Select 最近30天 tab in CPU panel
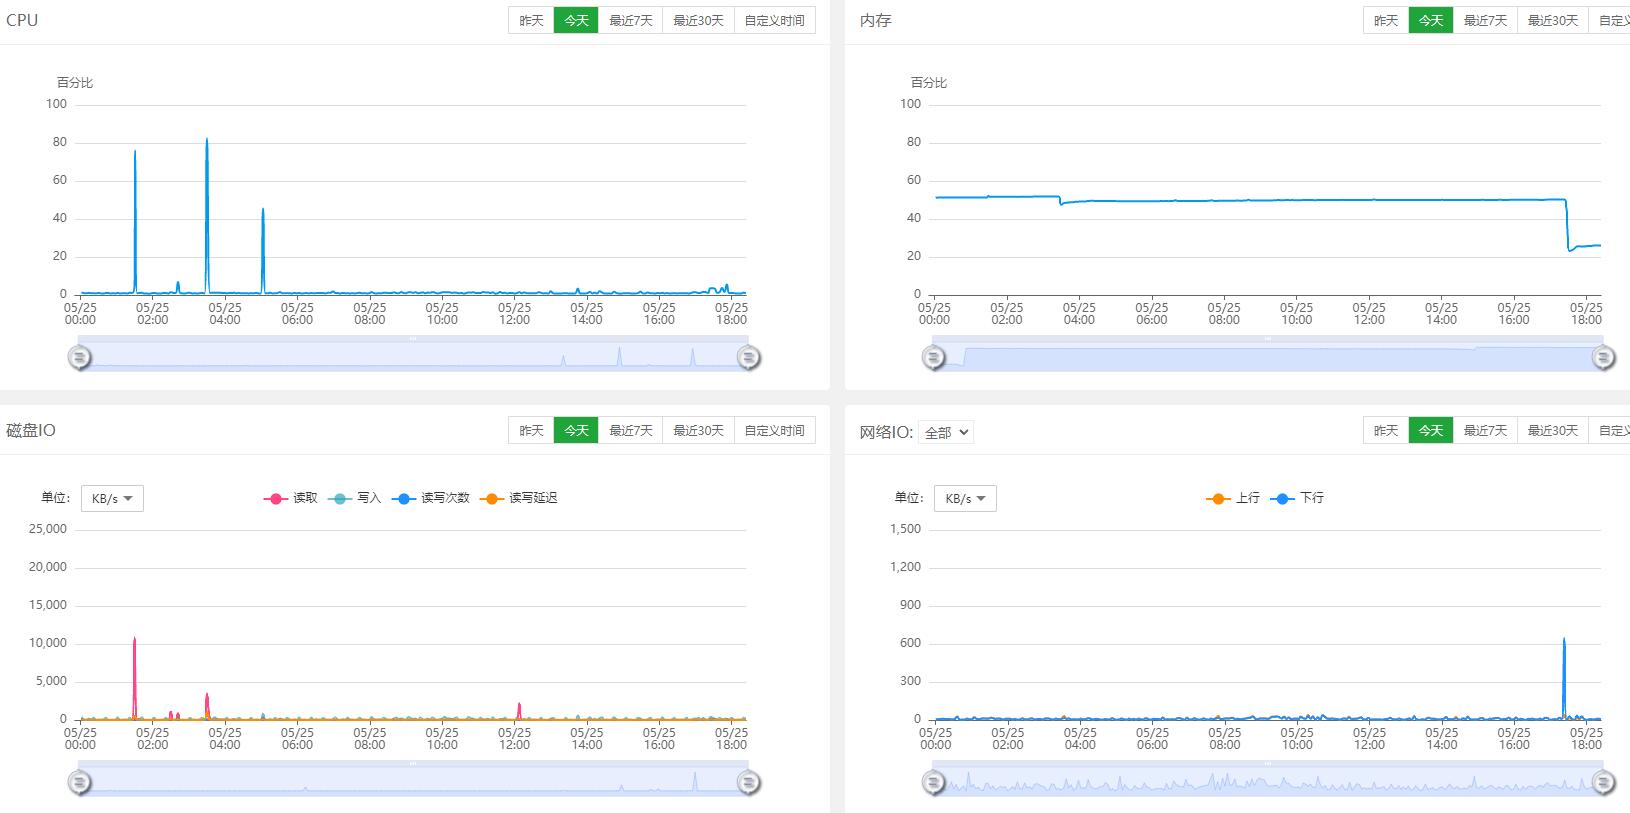Screen dimensions: 1630x813 698,20
